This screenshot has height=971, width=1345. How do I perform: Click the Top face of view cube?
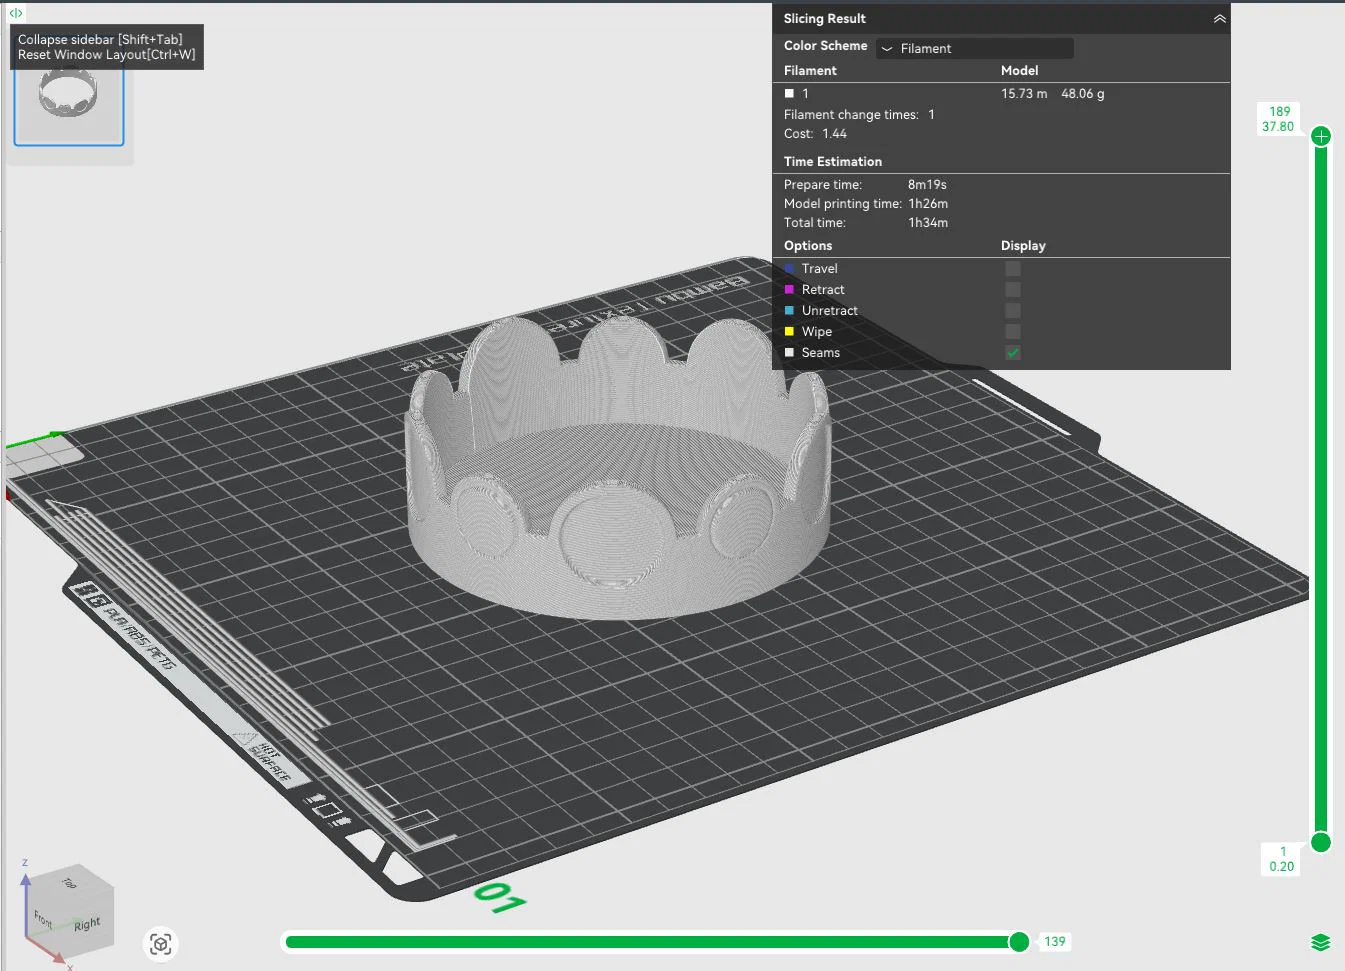pos(68,882)
